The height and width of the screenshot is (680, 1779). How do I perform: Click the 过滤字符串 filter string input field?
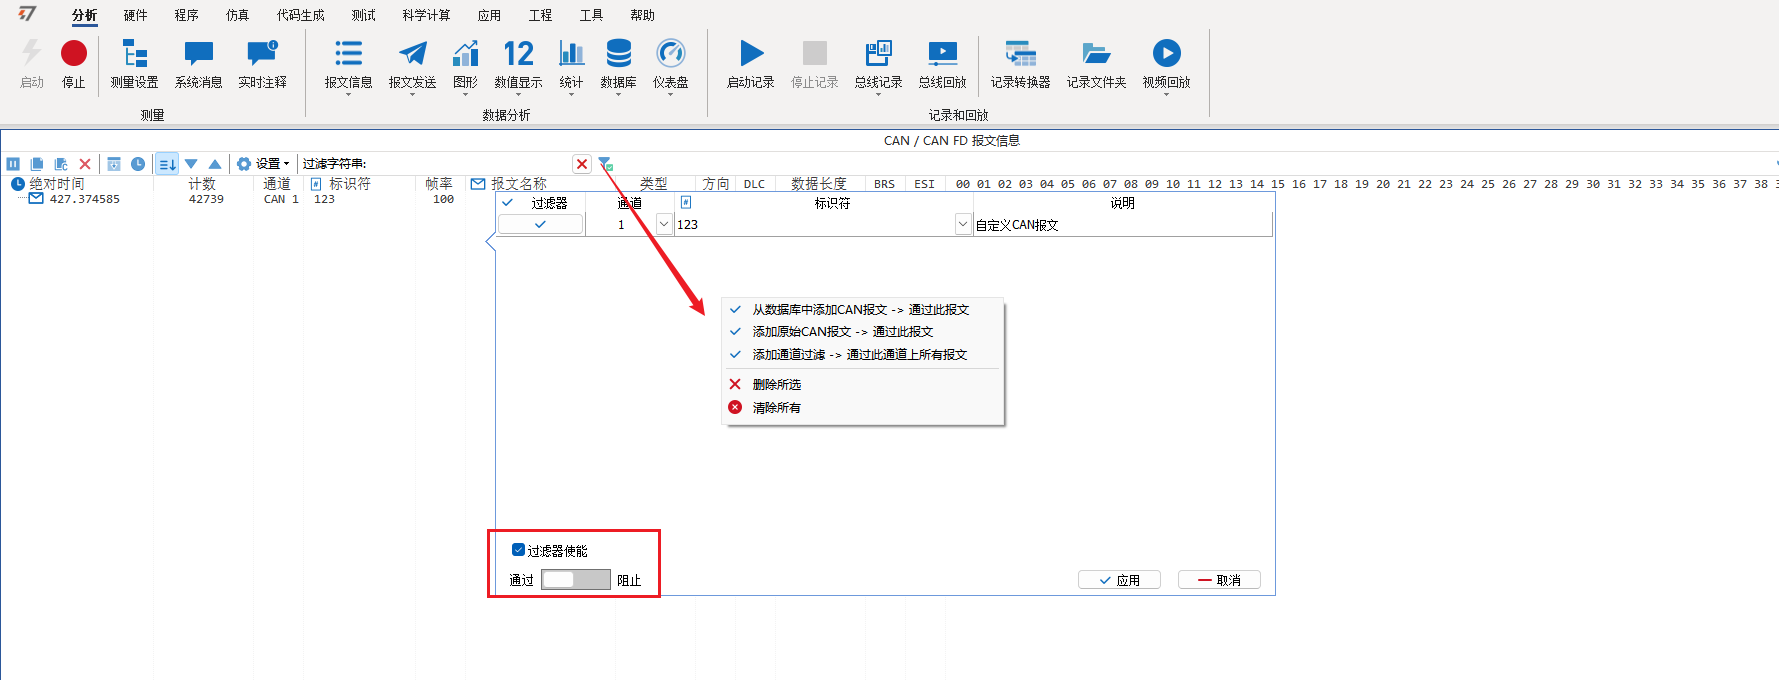[x=470, y=164]
